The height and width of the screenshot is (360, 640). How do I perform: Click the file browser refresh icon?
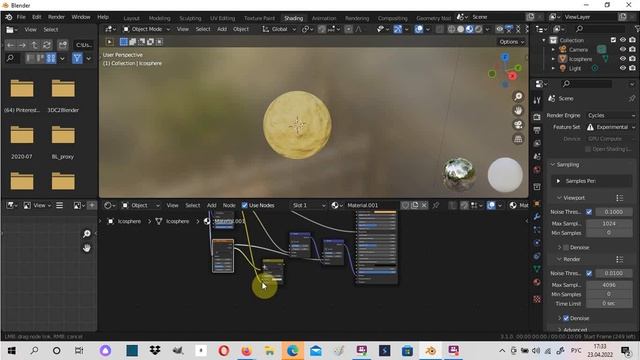pyautogui.click(x=47, y=45)
